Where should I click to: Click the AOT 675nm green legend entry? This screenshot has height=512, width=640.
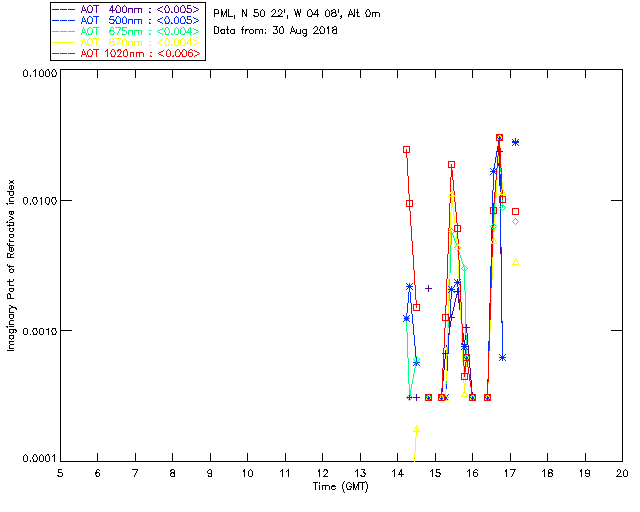128,31
